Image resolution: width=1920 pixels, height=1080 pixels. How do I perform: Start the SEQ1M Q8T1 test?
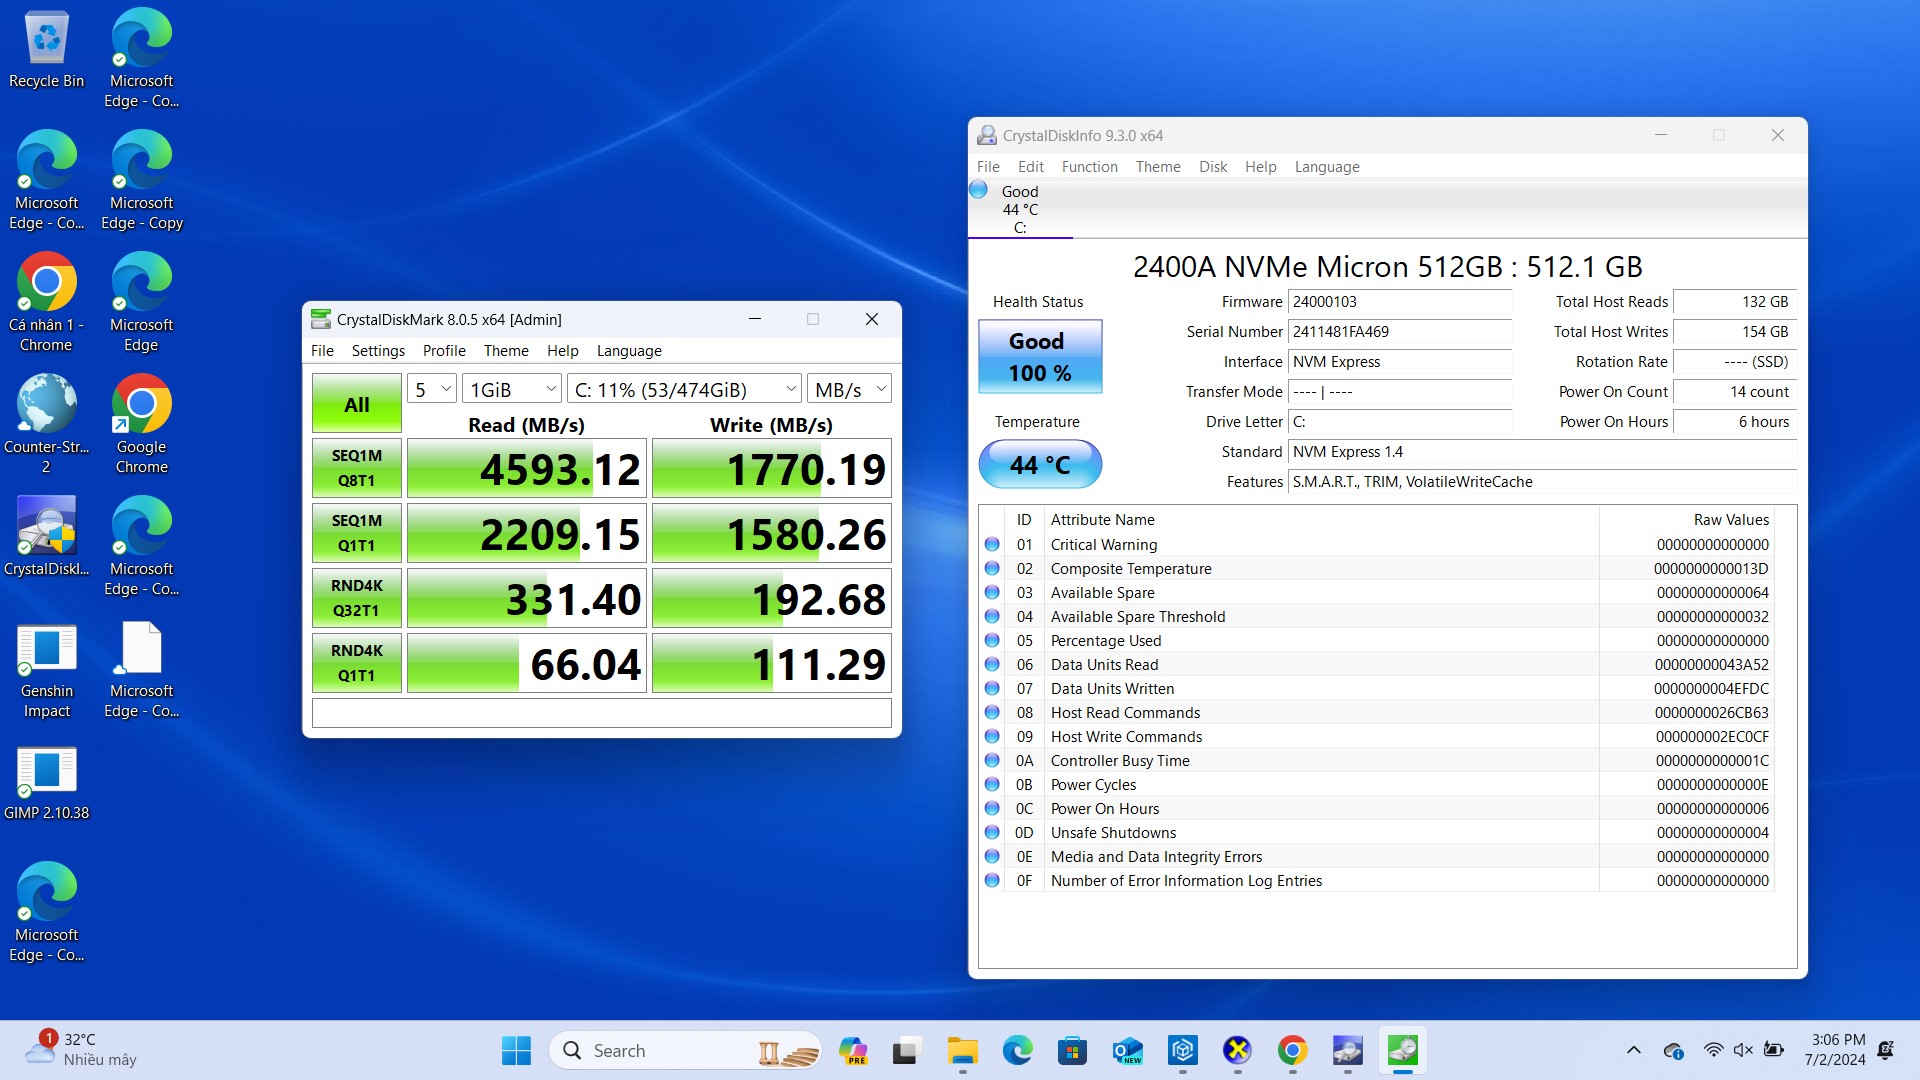click(357, 468)
